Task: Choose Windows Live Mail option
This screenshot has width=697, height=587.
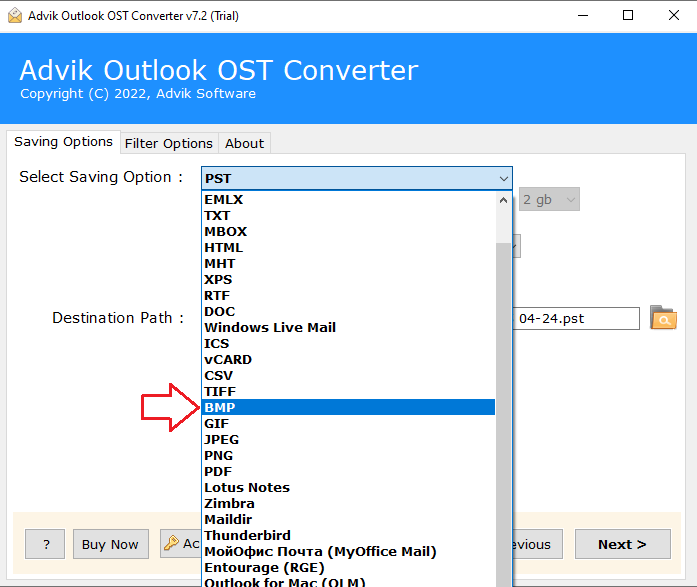Action: [x=348, y=327]
